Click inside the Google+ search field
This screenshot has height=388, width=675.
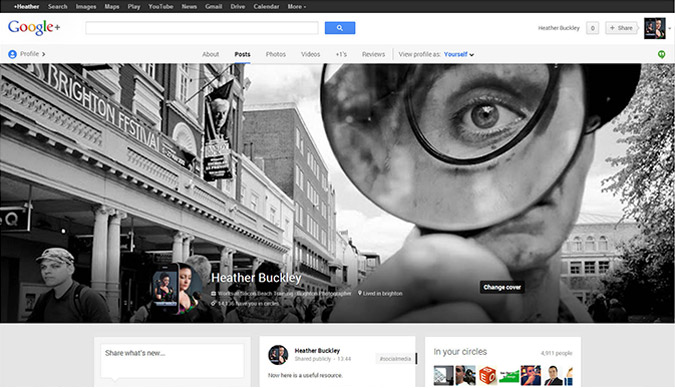point(202,28)
